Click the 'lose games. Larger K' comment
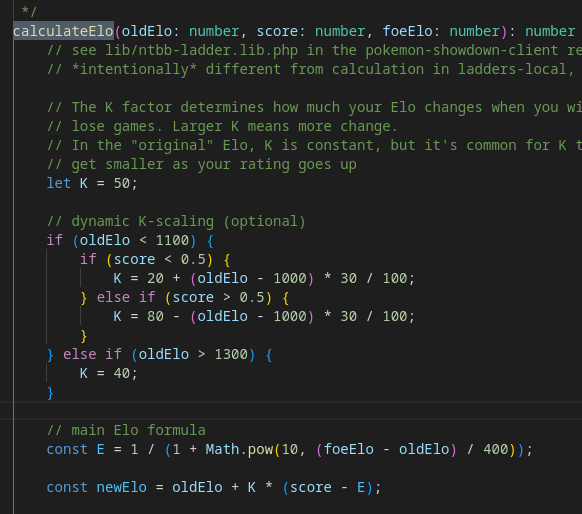Image resolution: width=582 pixels, height=514 pixels. click(222, 126)
